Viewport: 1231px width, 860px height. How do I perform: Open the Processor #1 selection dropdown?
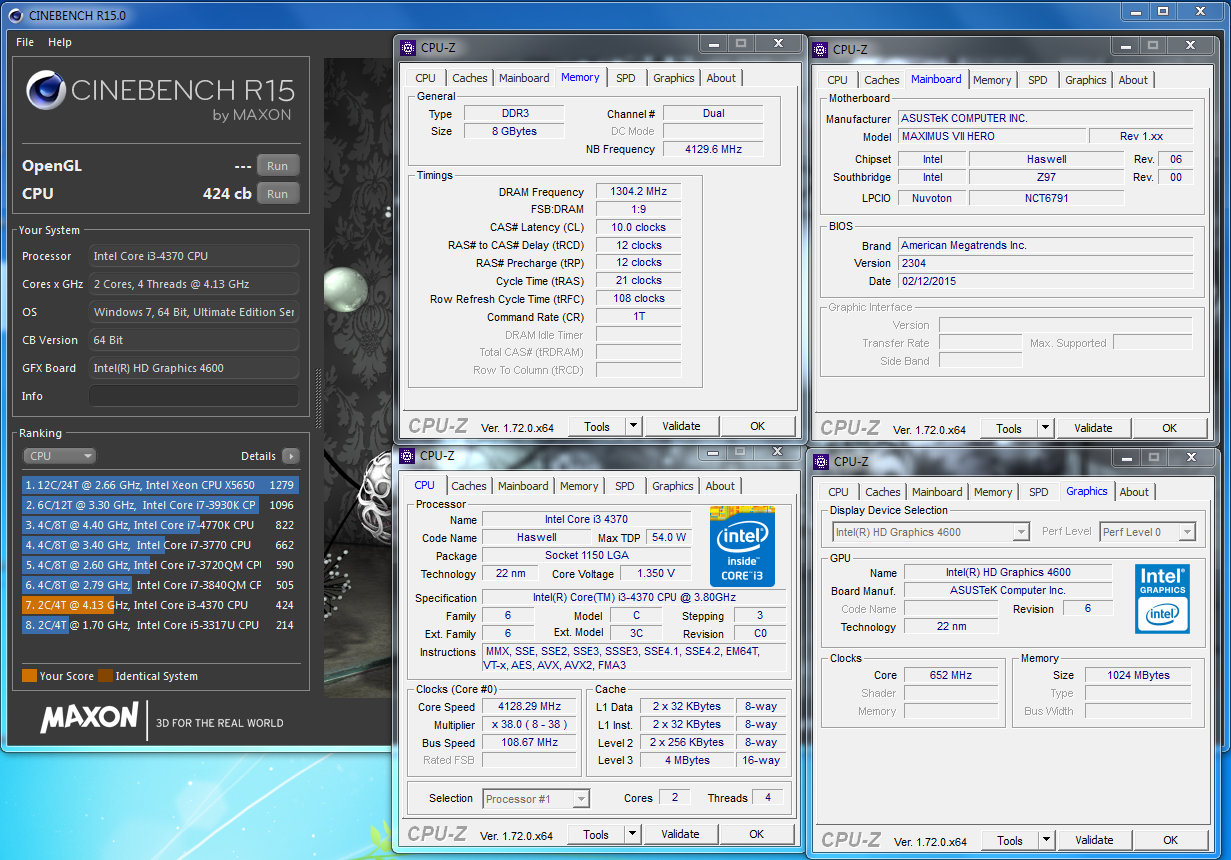pyautogui.click(x=536, y=798)
